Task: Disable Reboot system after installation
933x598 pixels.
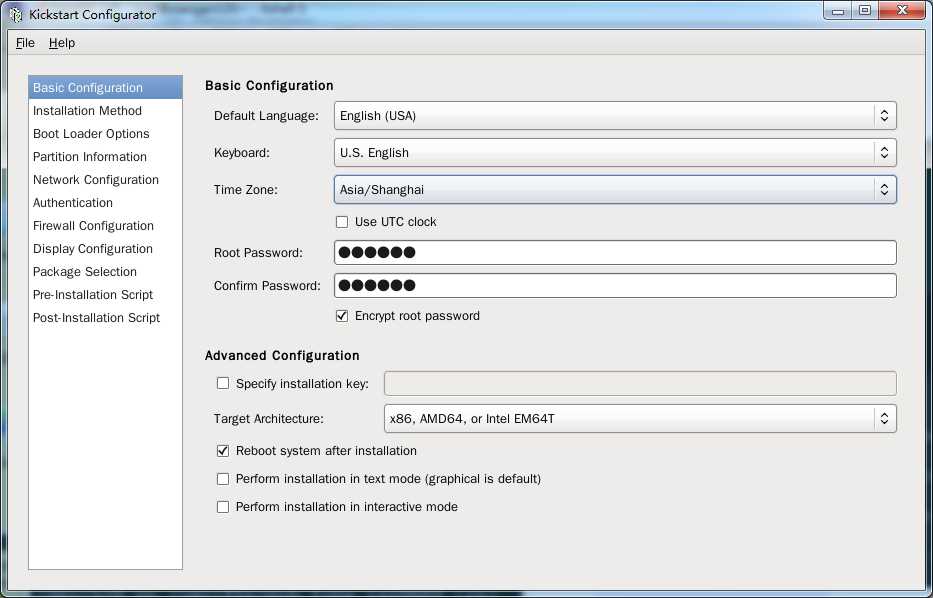Action: pos(223,451)
